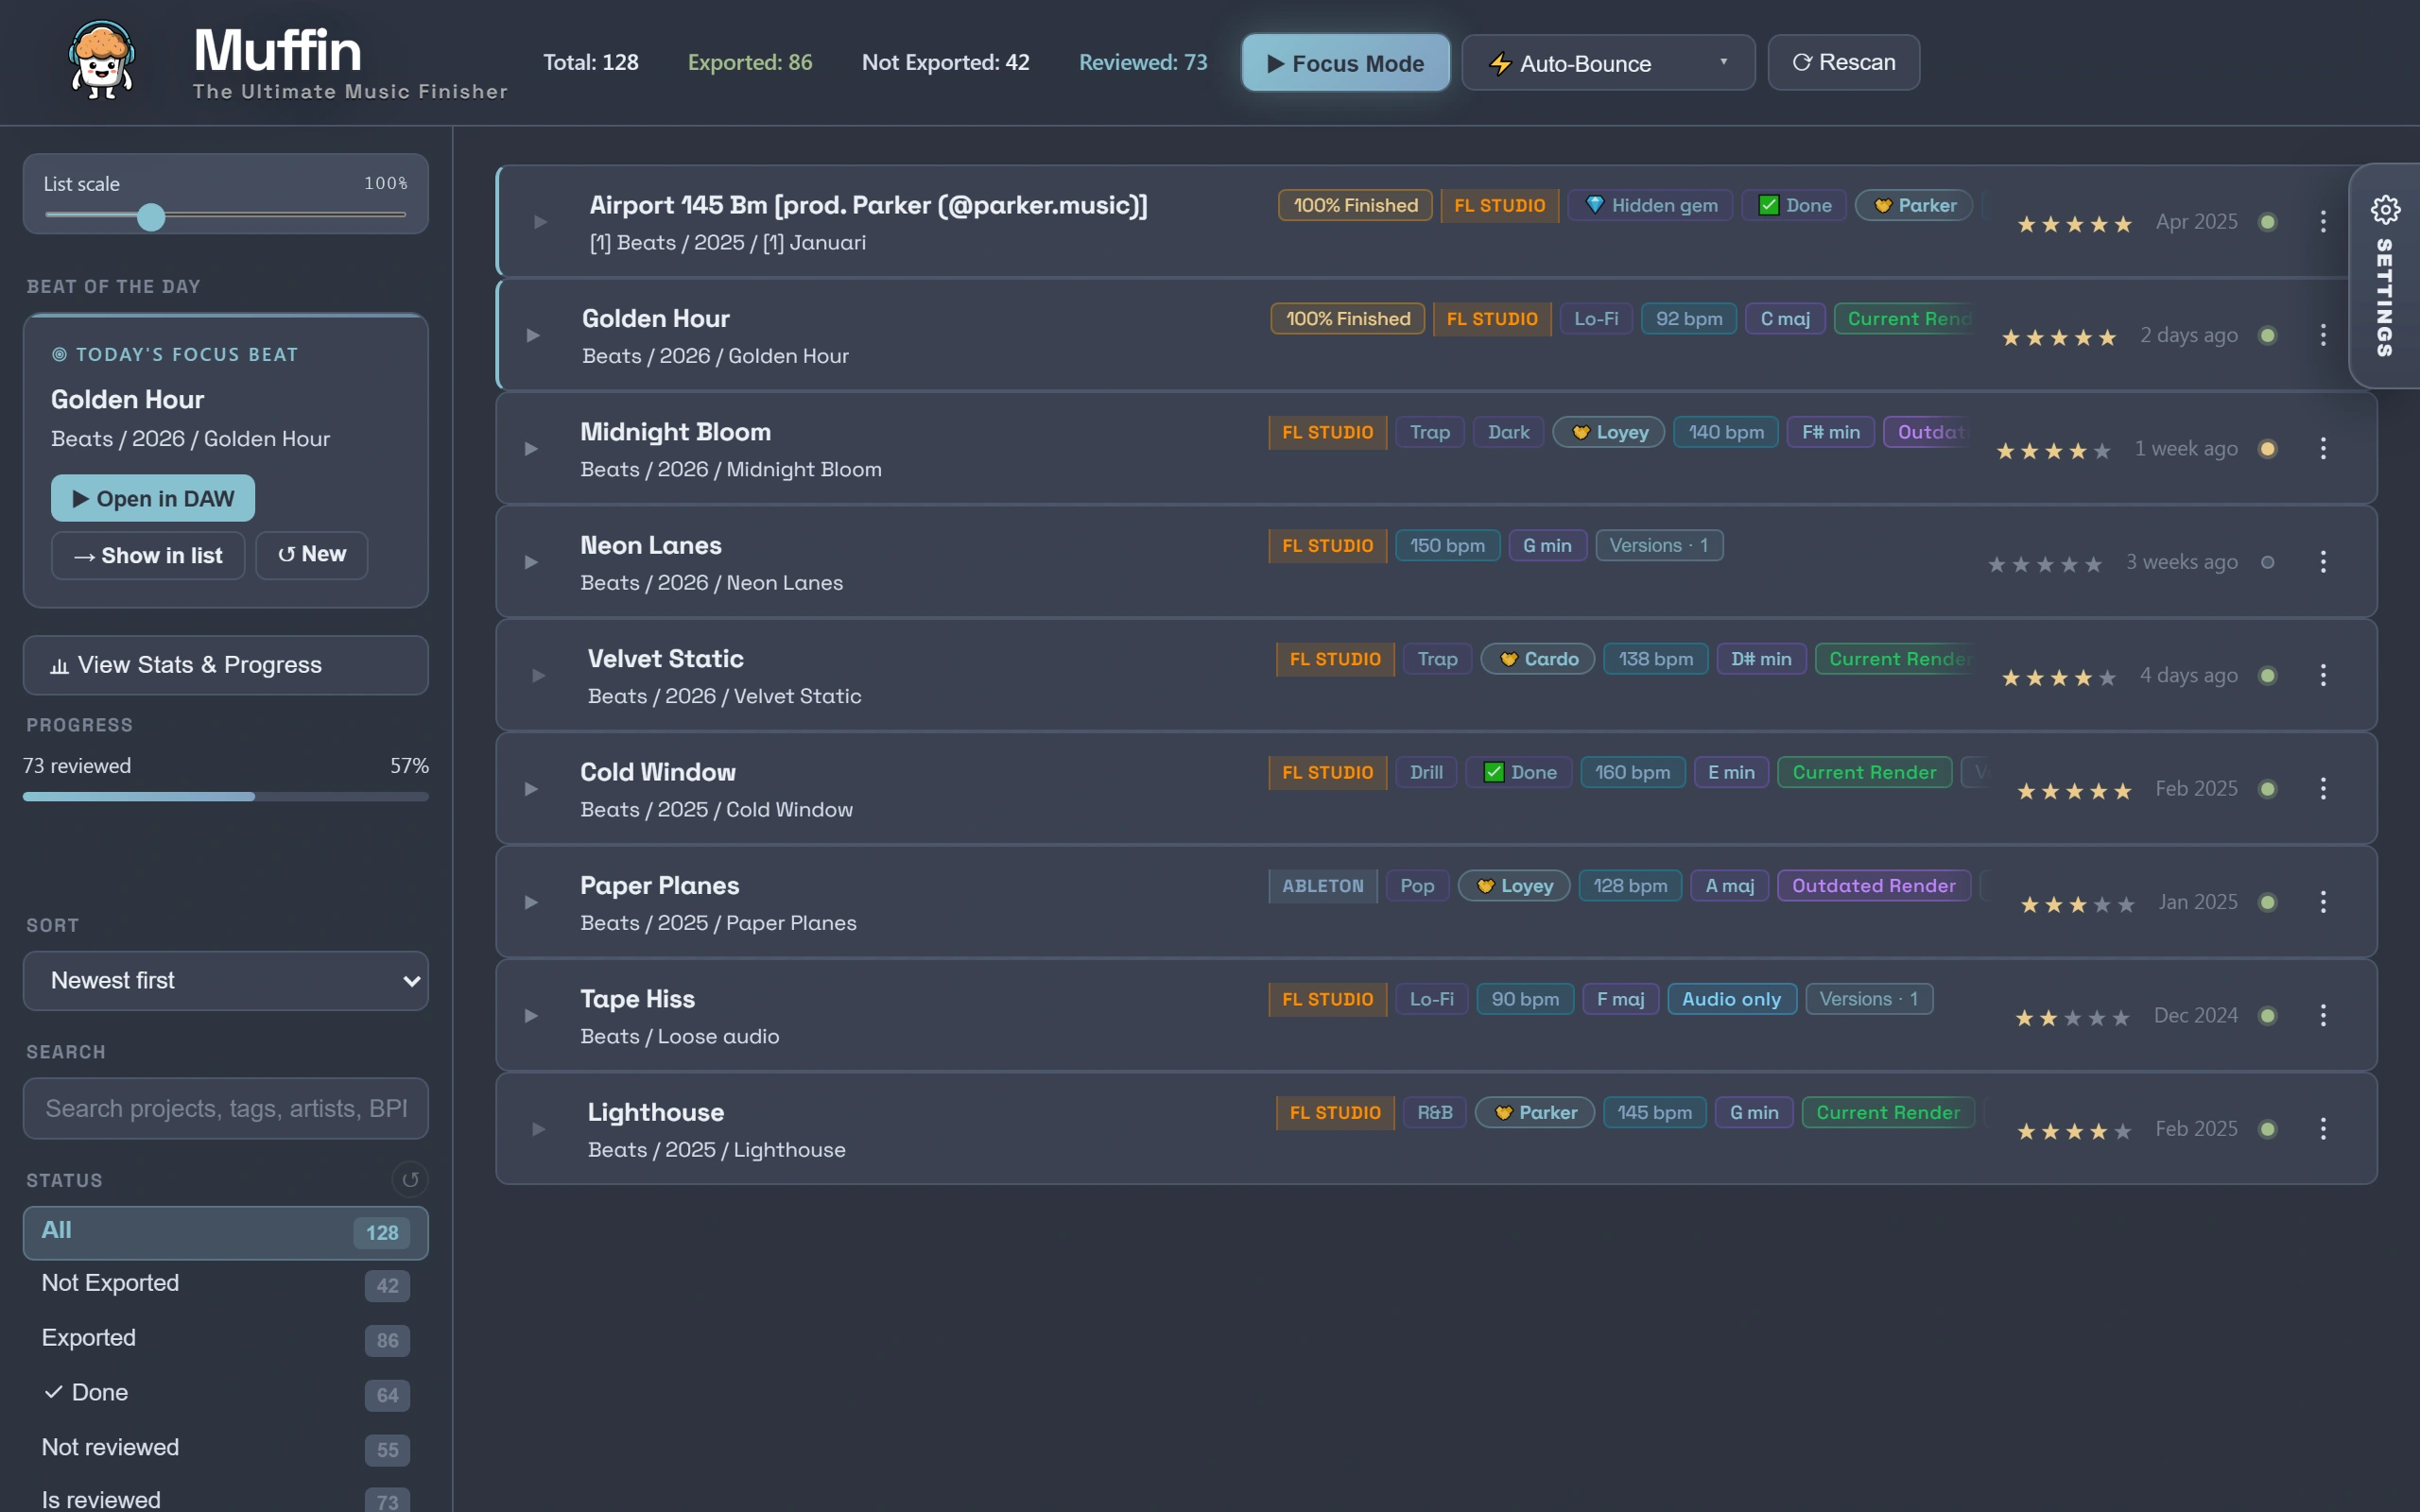Open View Stats & Progress

pos(226,665)
